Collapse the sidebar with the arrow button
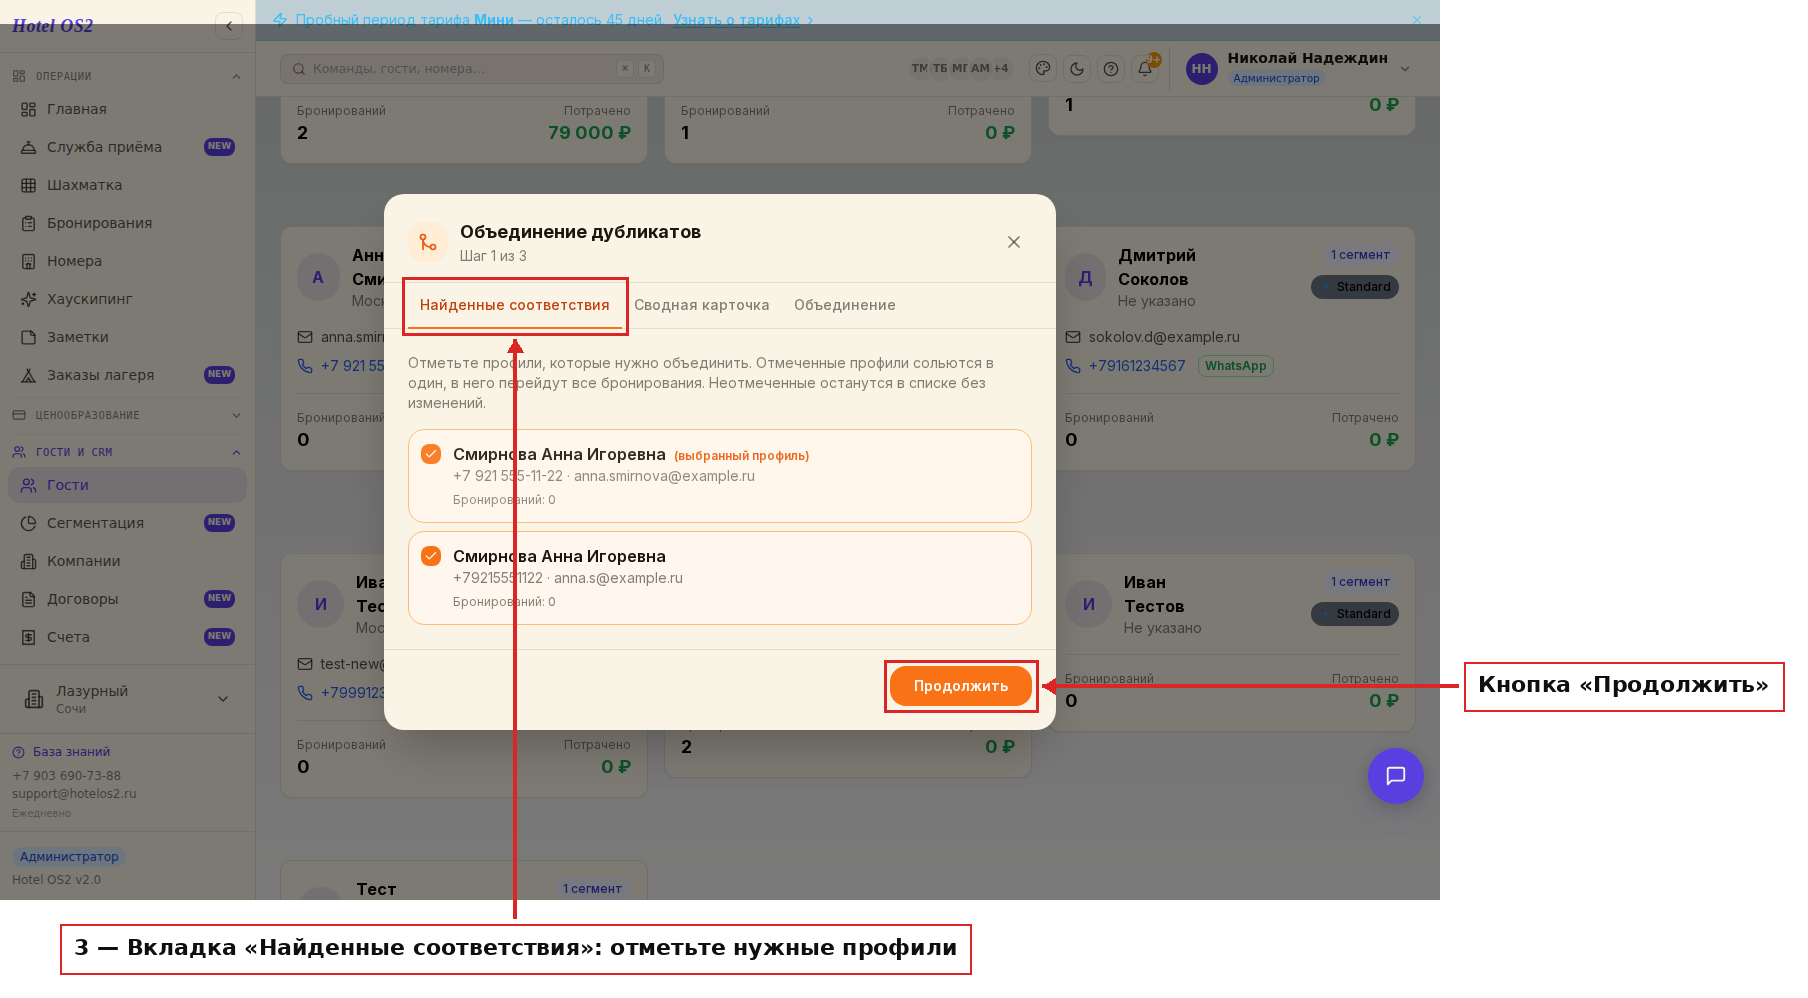The height and width of the screenshot is (998, 1808). point(229,26)
